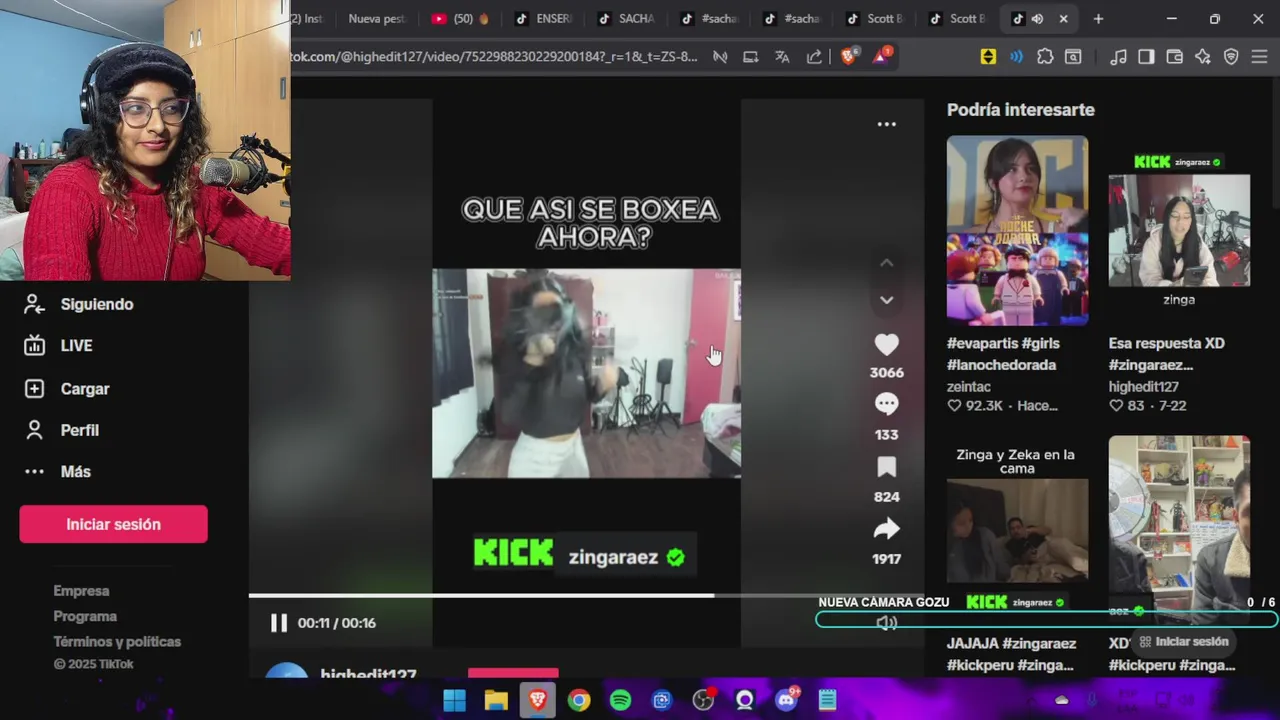
Task: Click Brave Rewards triangle icon
Action: [x=881, y=57]
